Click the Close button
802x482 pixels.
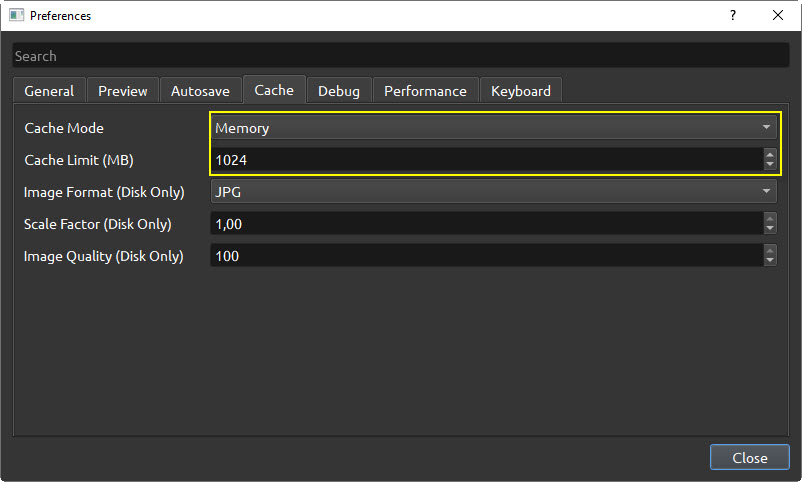coord(750,457)
